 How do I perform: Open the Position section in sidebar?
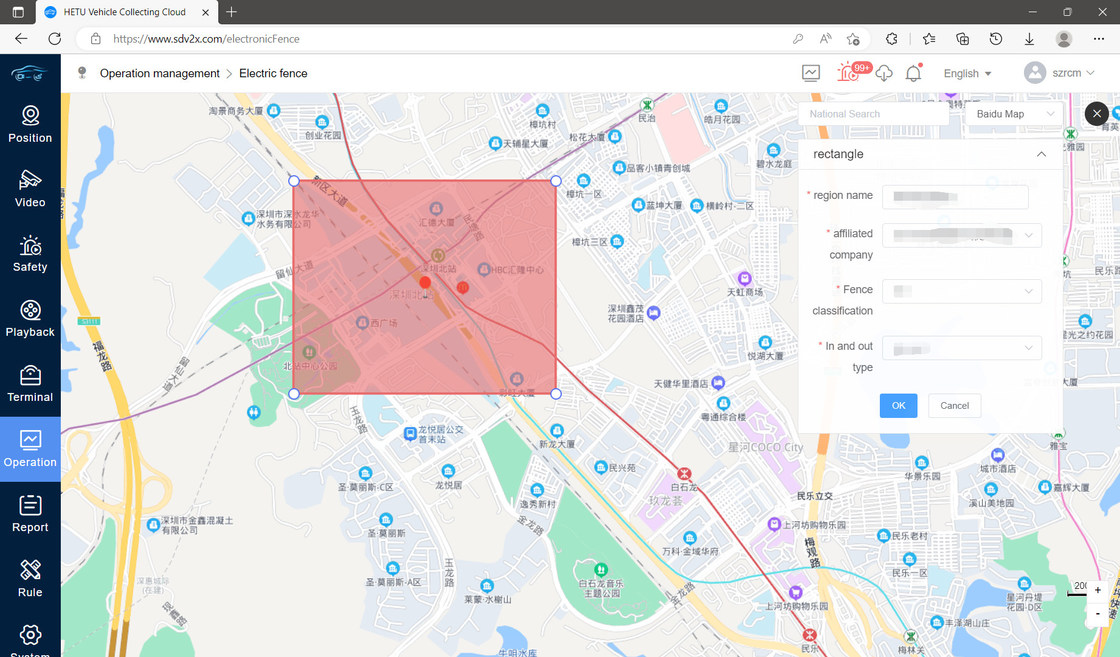[x=30, y=125]
